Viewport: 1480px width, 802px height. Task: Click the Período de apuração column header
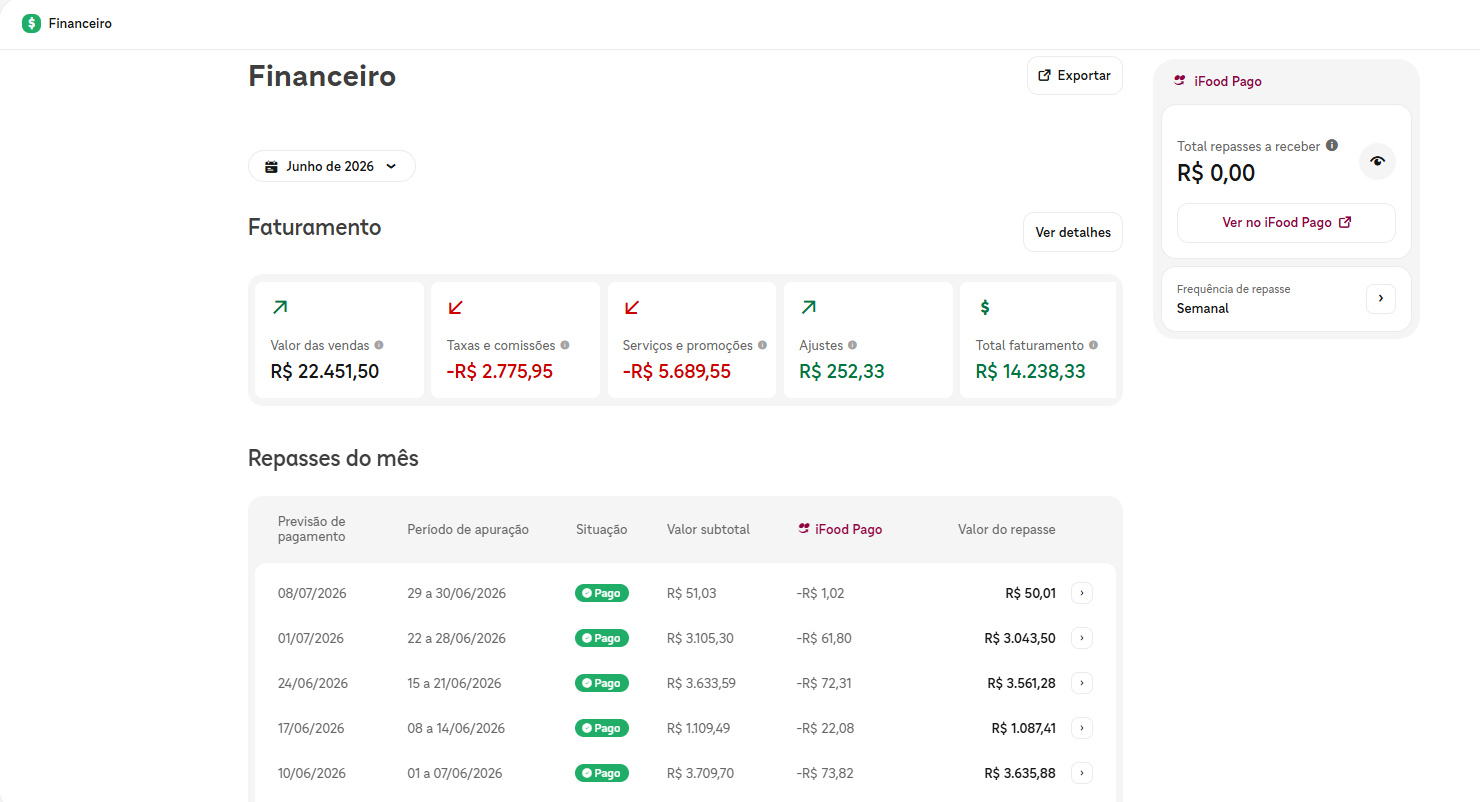click(x=468, y=529)
